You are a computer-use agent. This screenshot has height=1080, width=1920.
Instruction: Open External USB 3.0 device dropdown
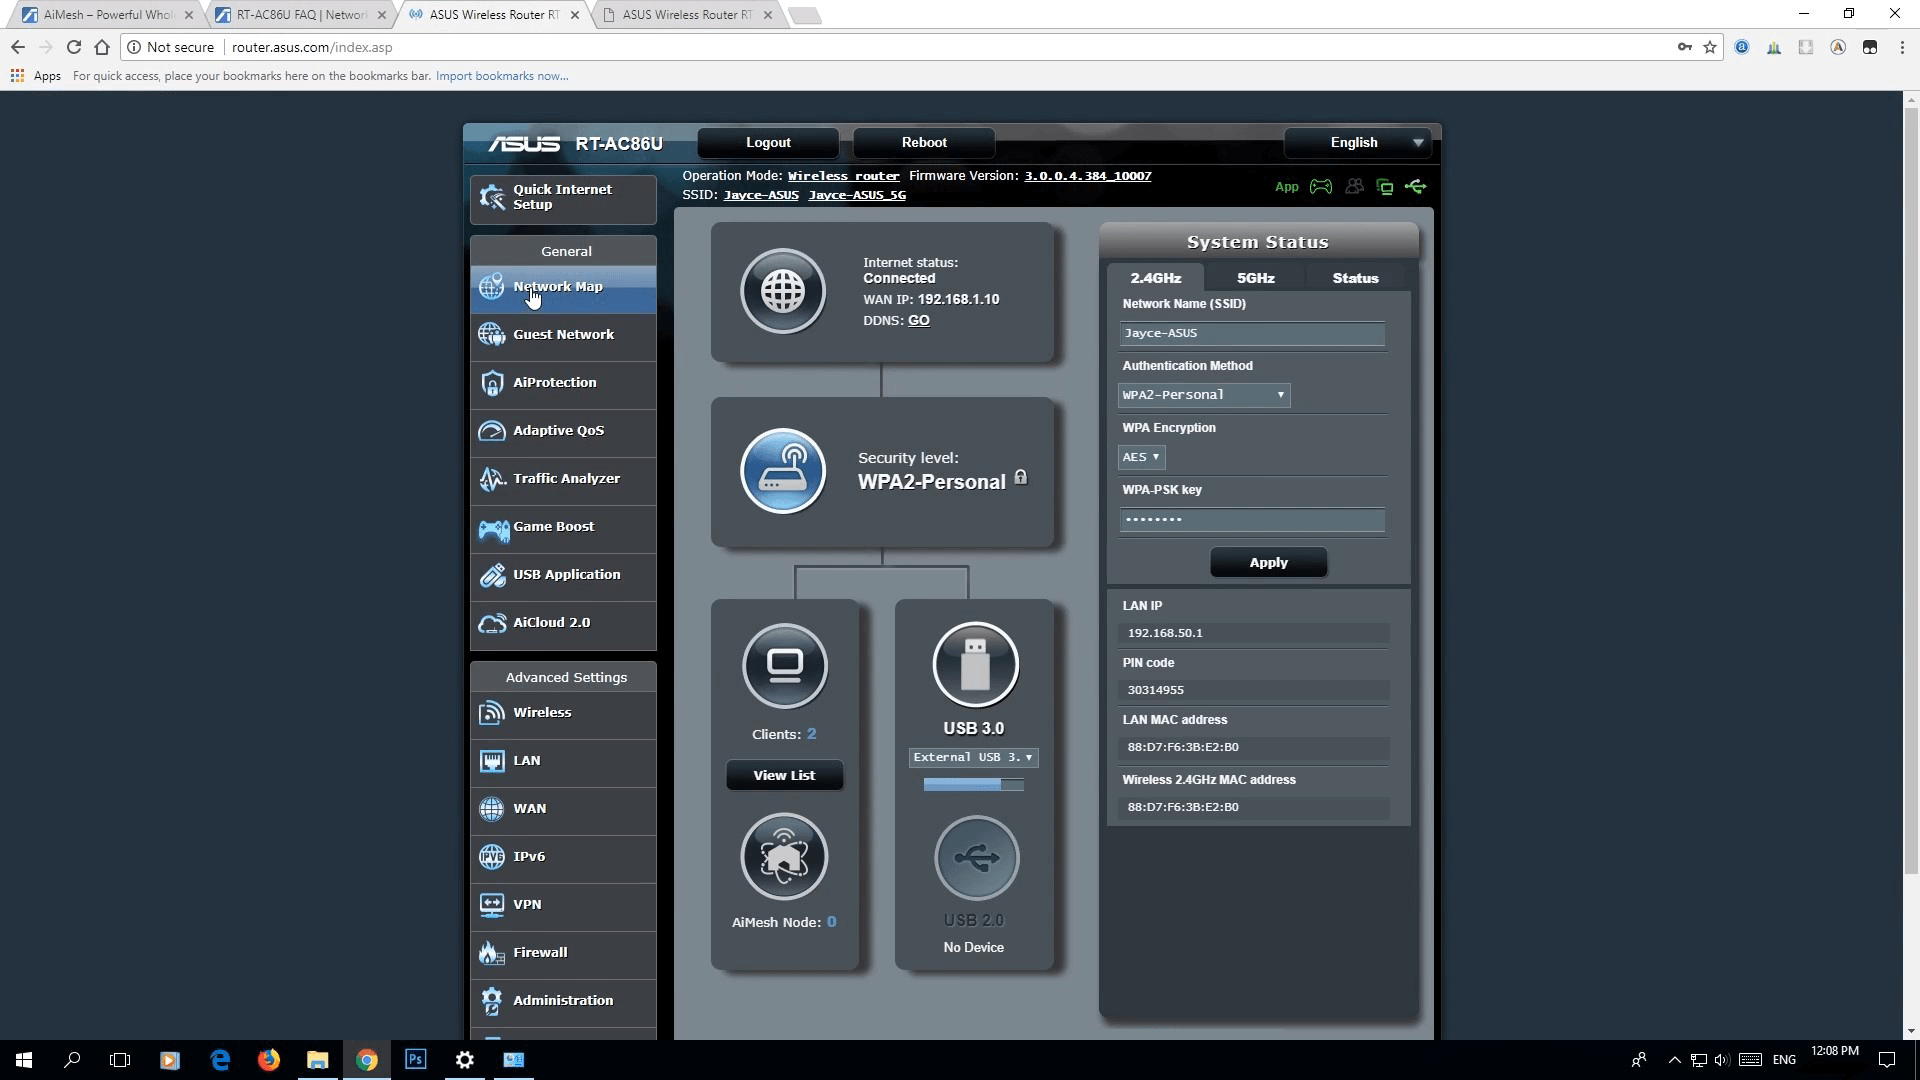[973, 758]
